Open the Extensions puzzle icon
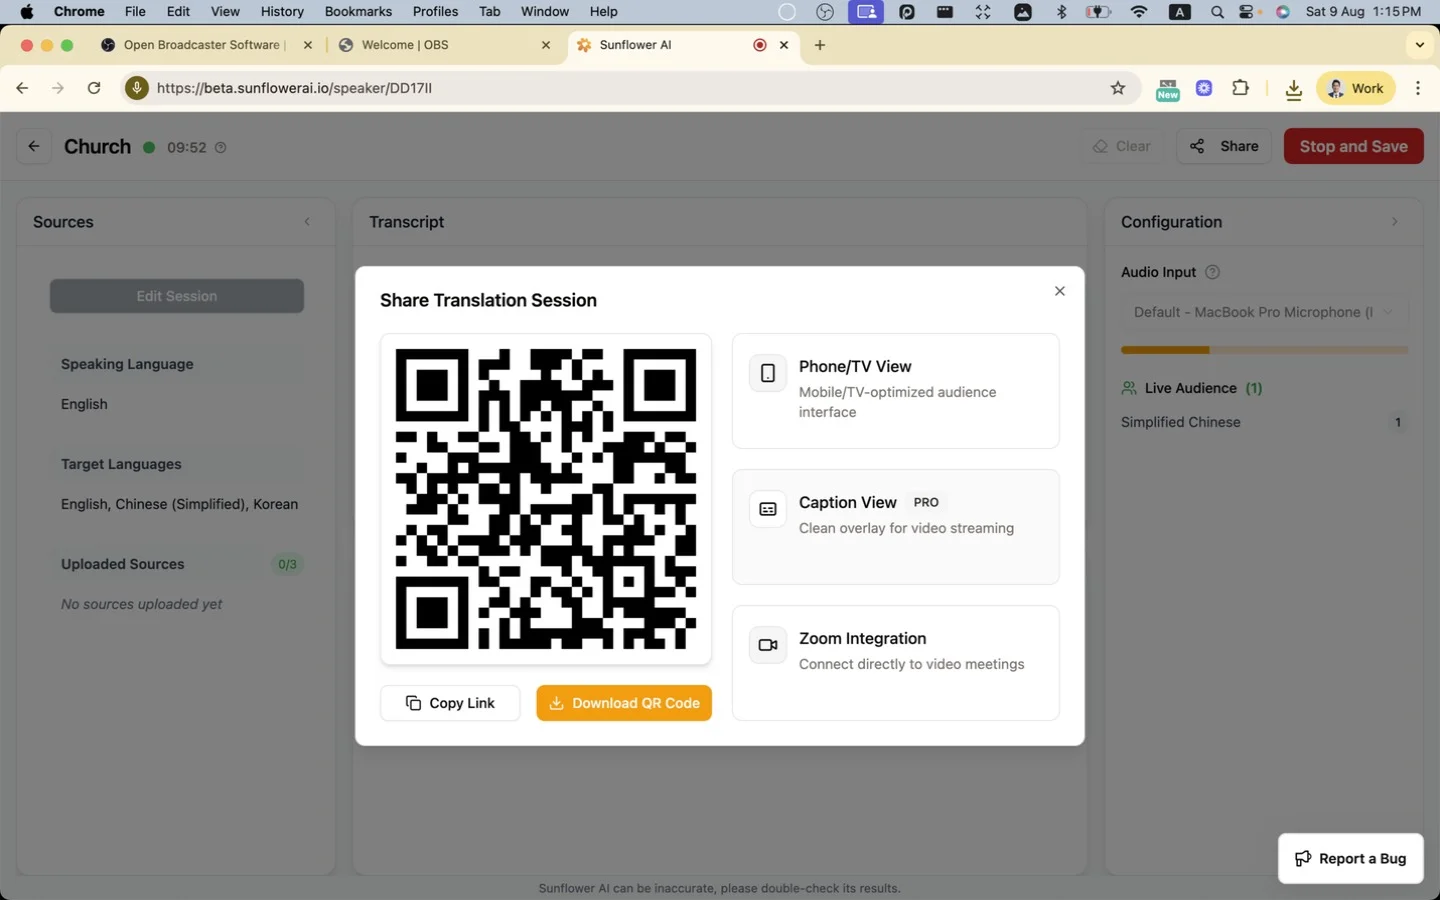This screenshot has width=1440, height=900. click(1241, 88)
